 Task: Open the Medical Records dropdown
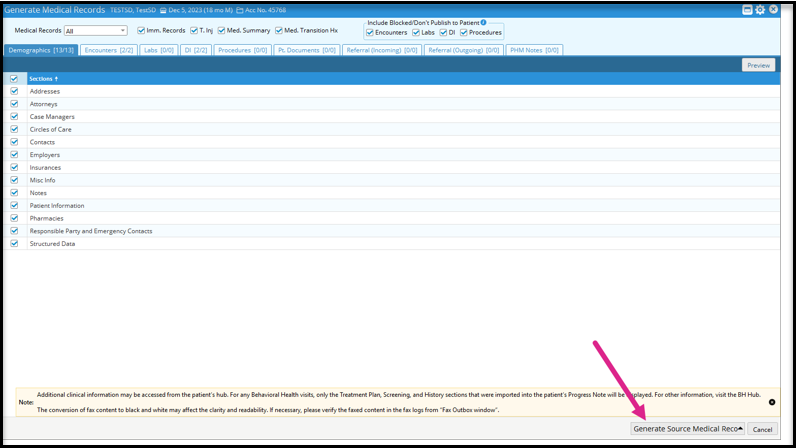point(95,31)
